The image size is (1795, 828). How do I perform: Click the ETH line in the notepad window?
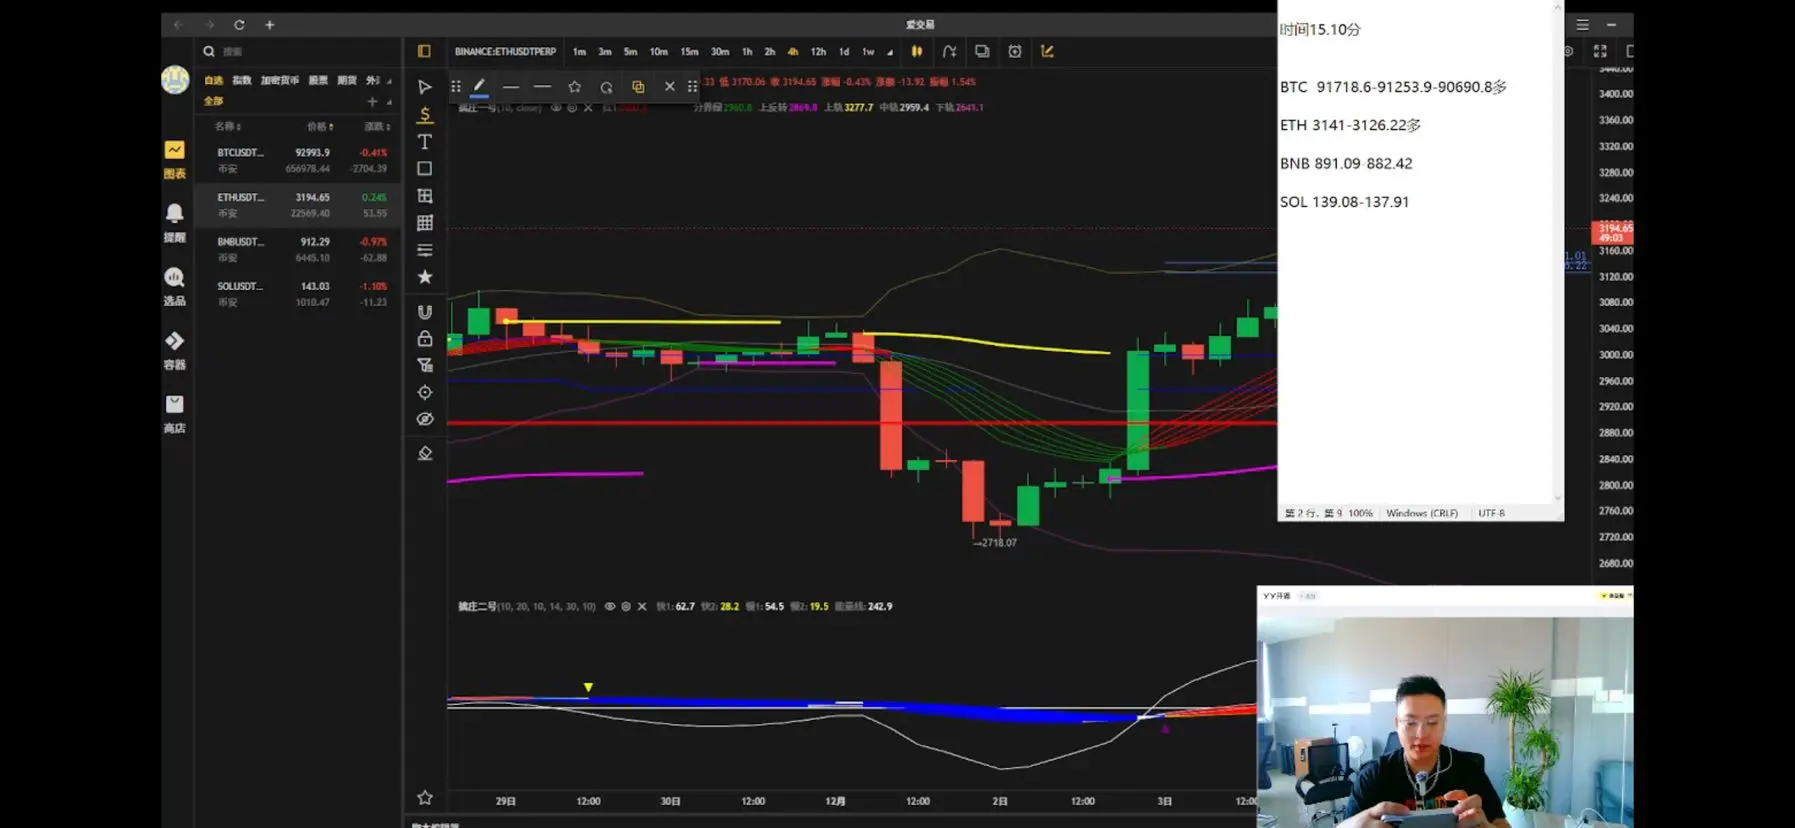point(1350,125)
